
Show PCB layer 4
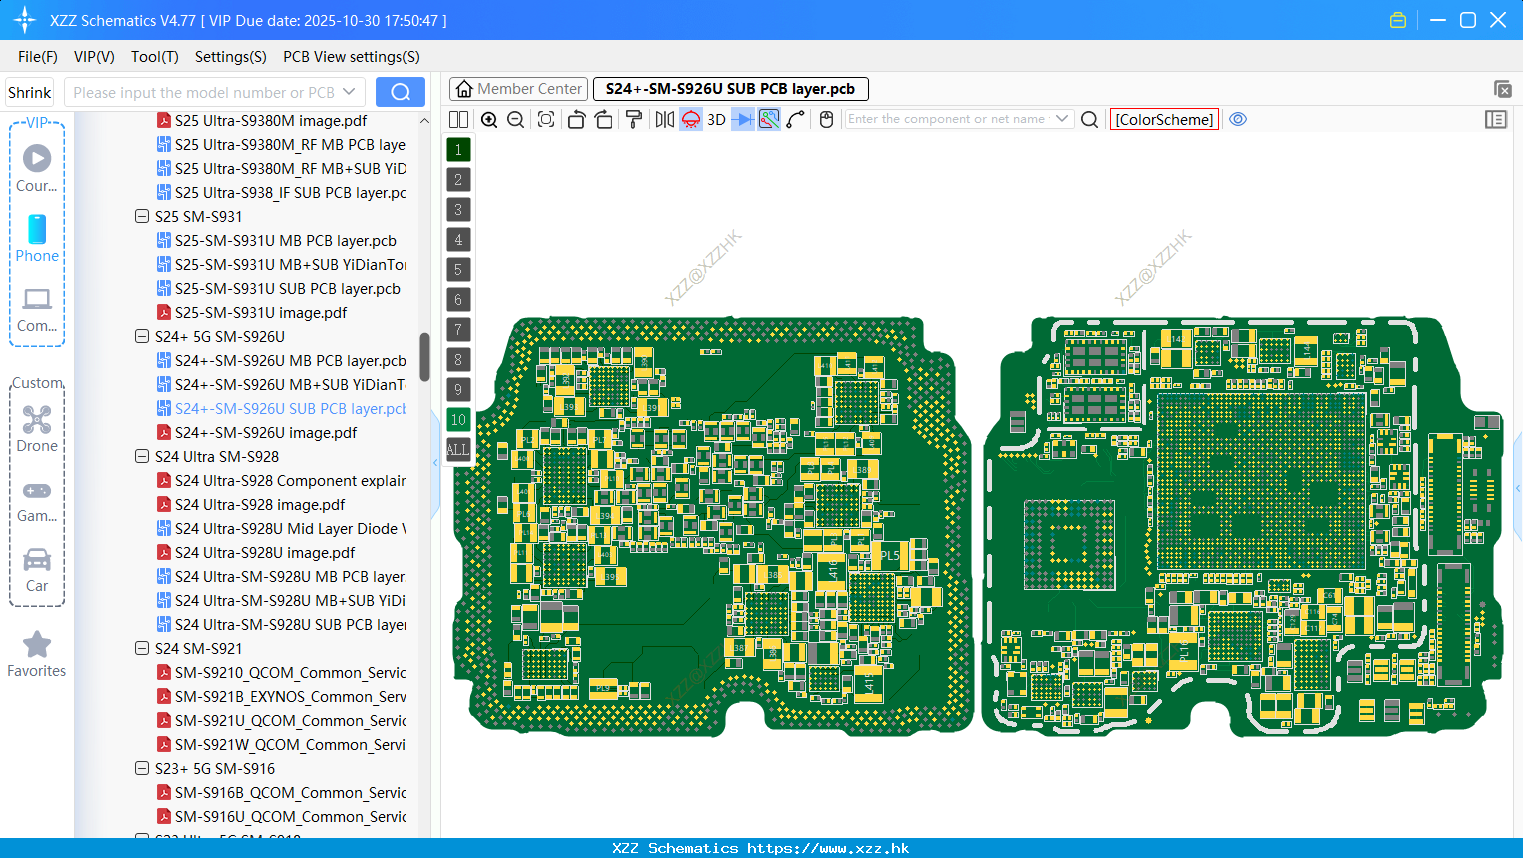(x=458, y=239)
